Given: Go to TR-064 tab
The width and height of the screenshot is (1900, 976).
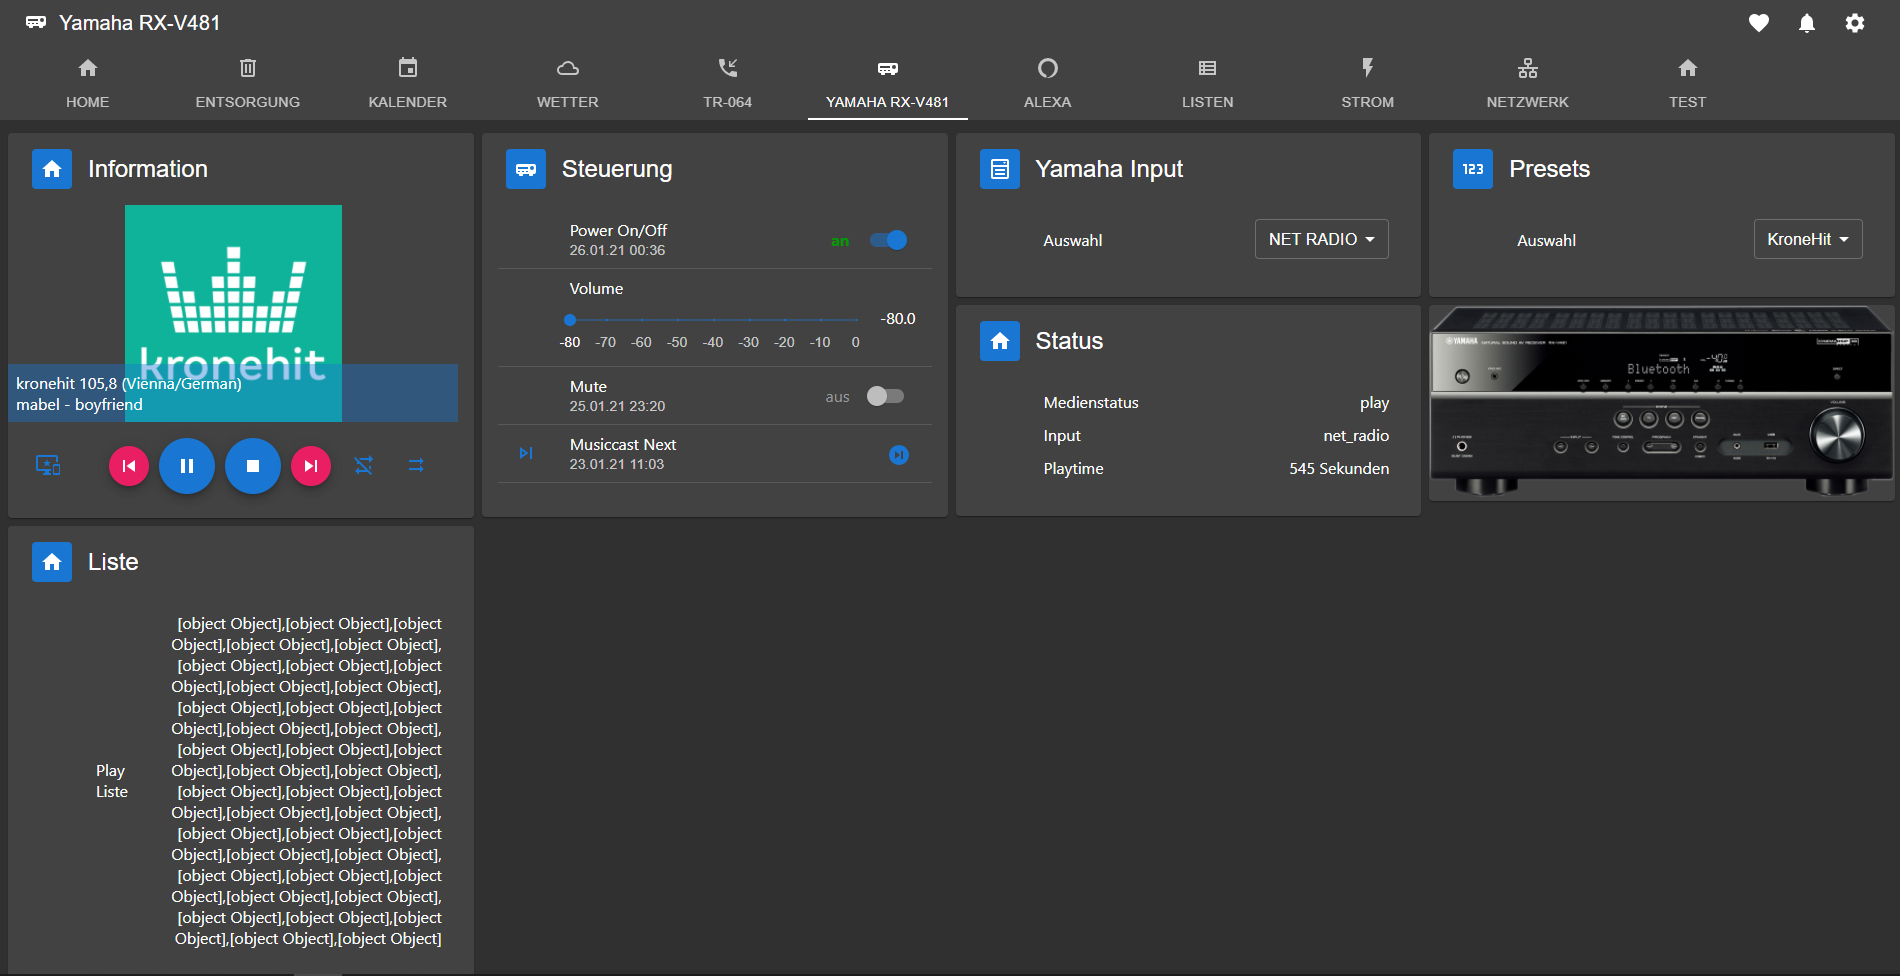Looking at the screenshot, I should 728,82.
